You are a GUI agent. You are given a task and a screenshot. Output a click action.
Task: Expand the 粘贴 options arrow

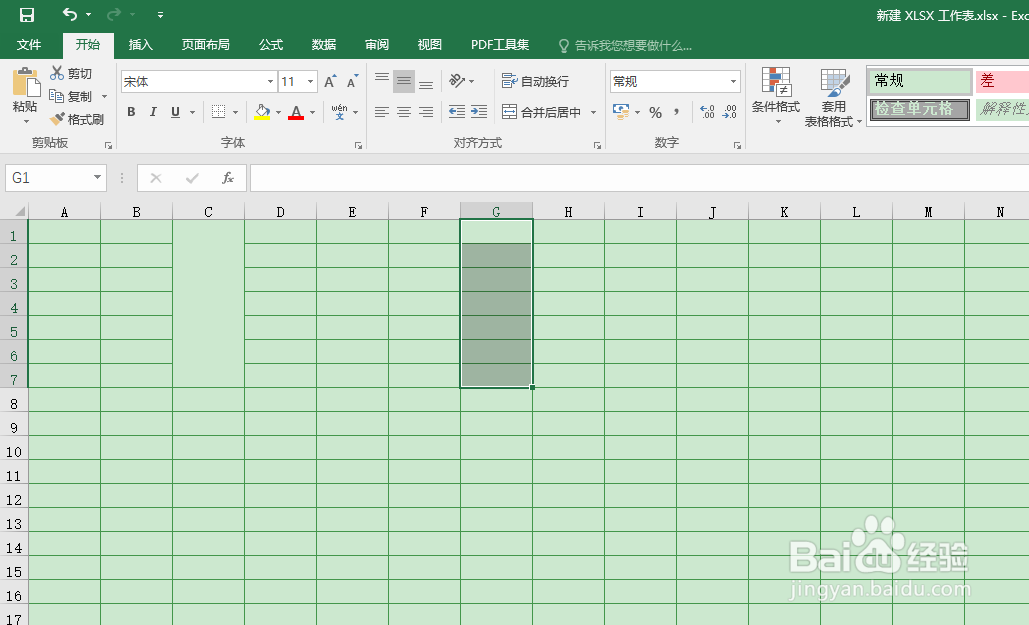26,121
